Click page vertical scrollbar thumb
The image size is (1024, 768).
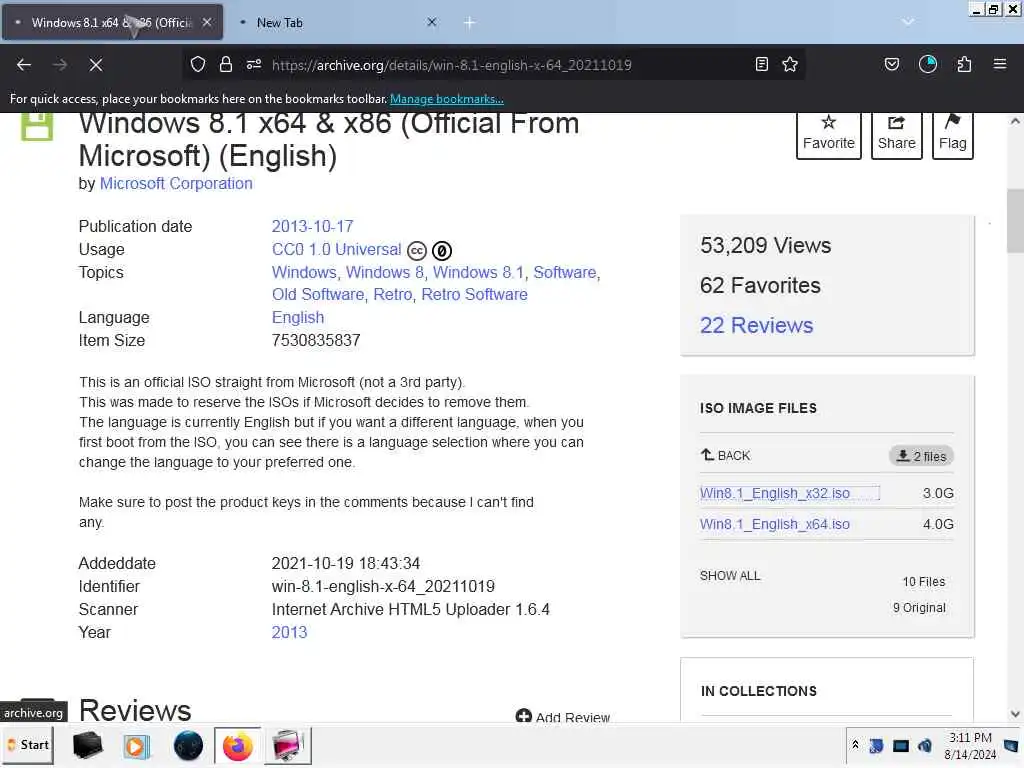click(x=1015, y=219)
